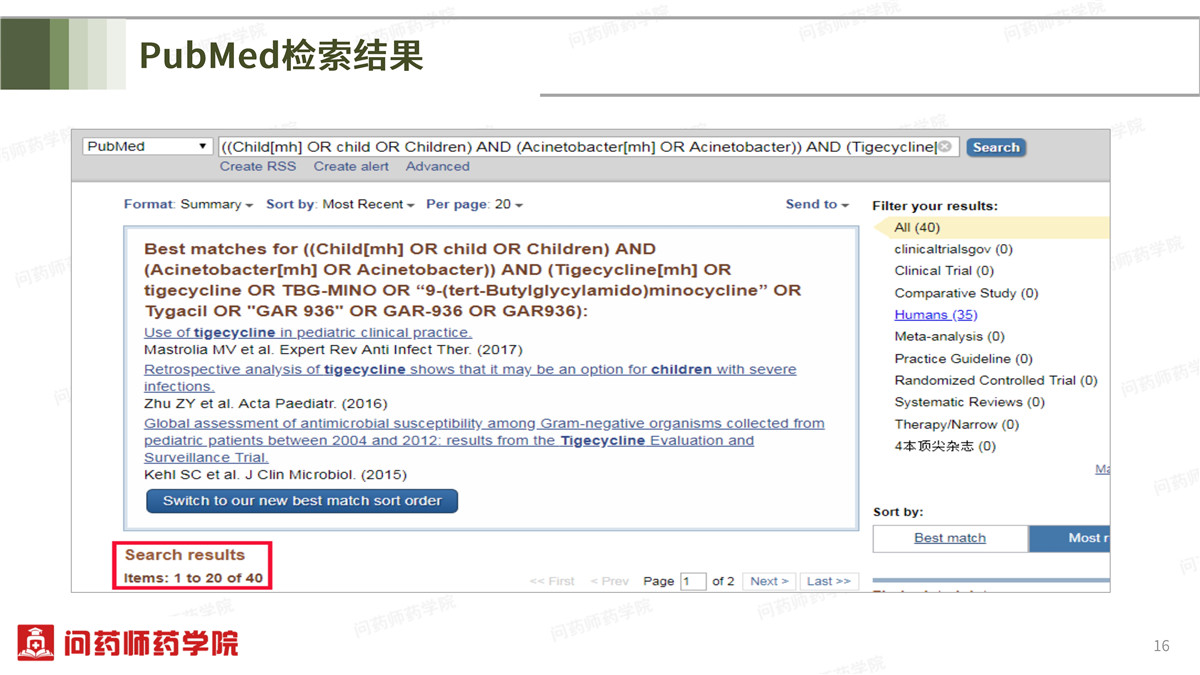Image resolution: width=1200 pixels, height=675 pixels.
Task: Filter results by Clinical Trial (0)
Action: point(944,271)
